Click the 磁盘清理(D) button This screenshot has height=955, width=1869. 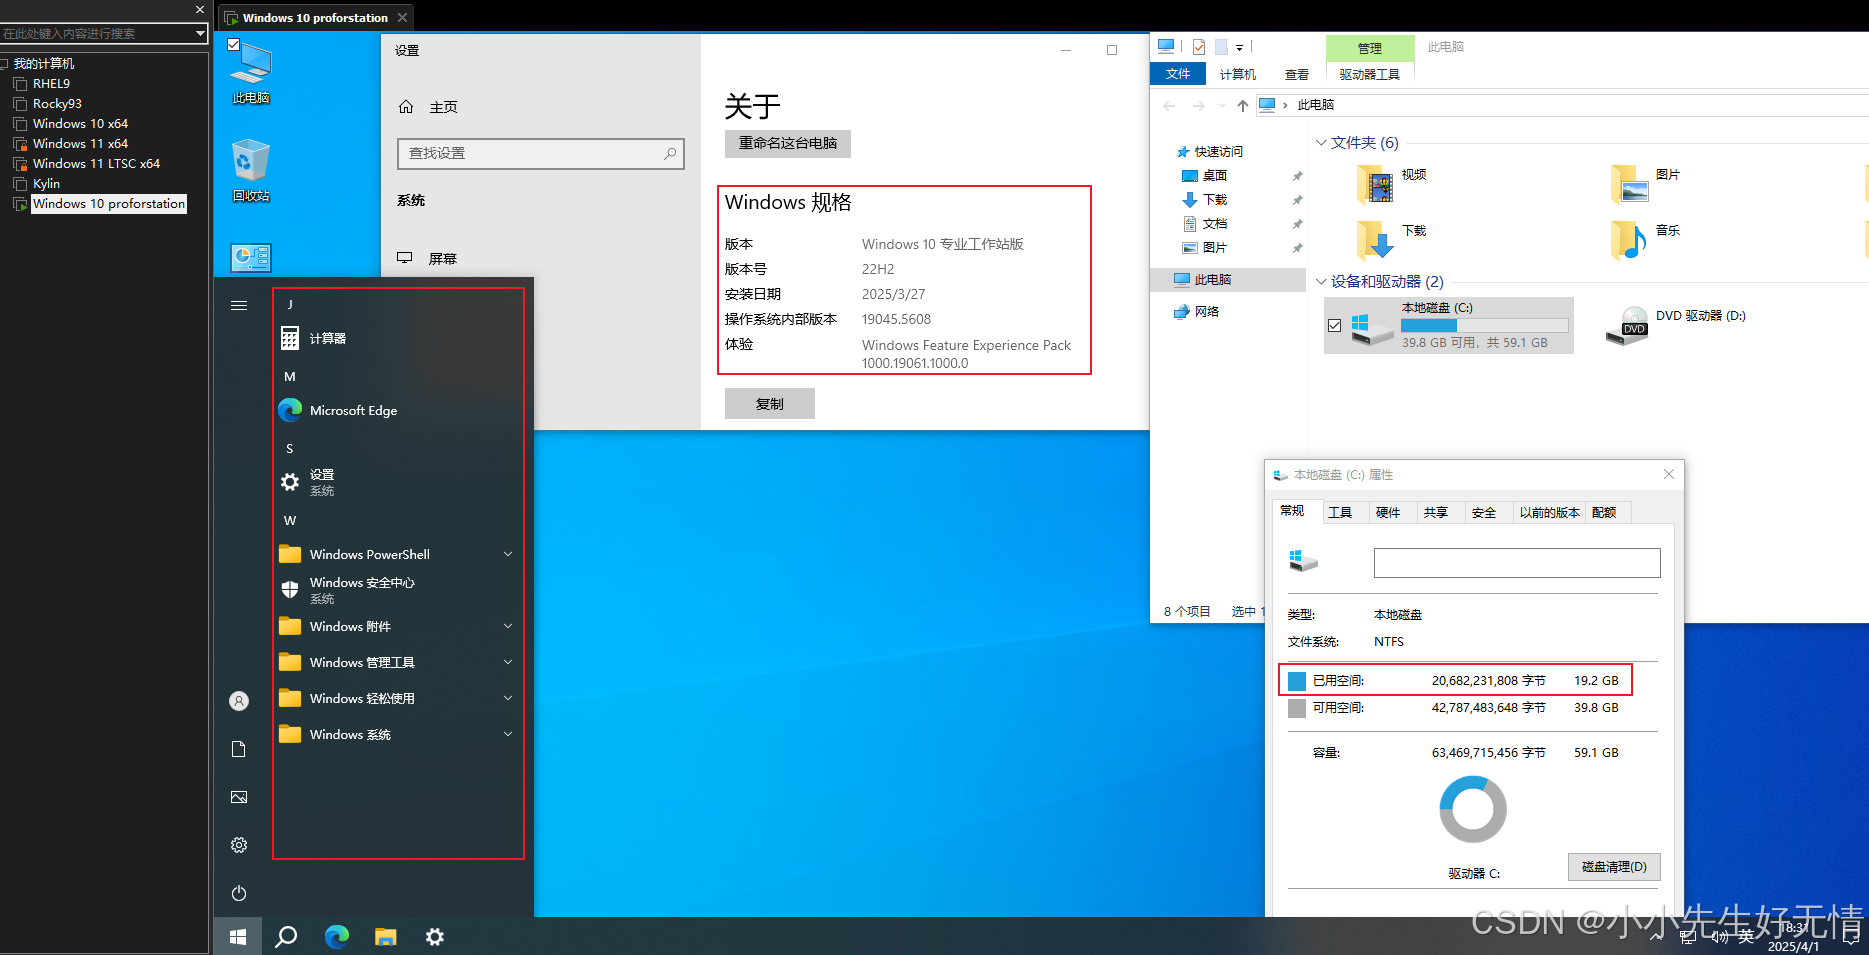pyautogui.click(x=1613, y=866)
